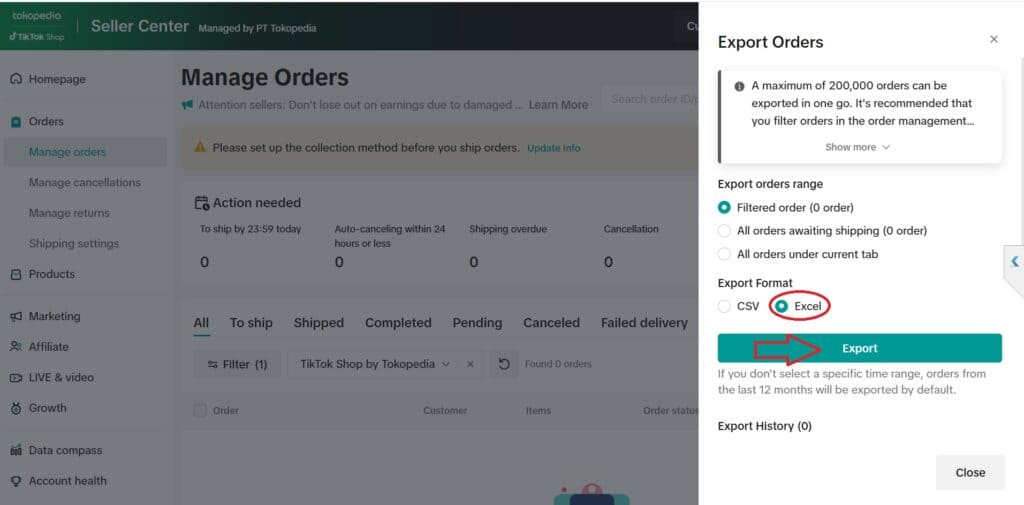Select the Filtered order radio button
1024x505 pixels.
(725, 208)
